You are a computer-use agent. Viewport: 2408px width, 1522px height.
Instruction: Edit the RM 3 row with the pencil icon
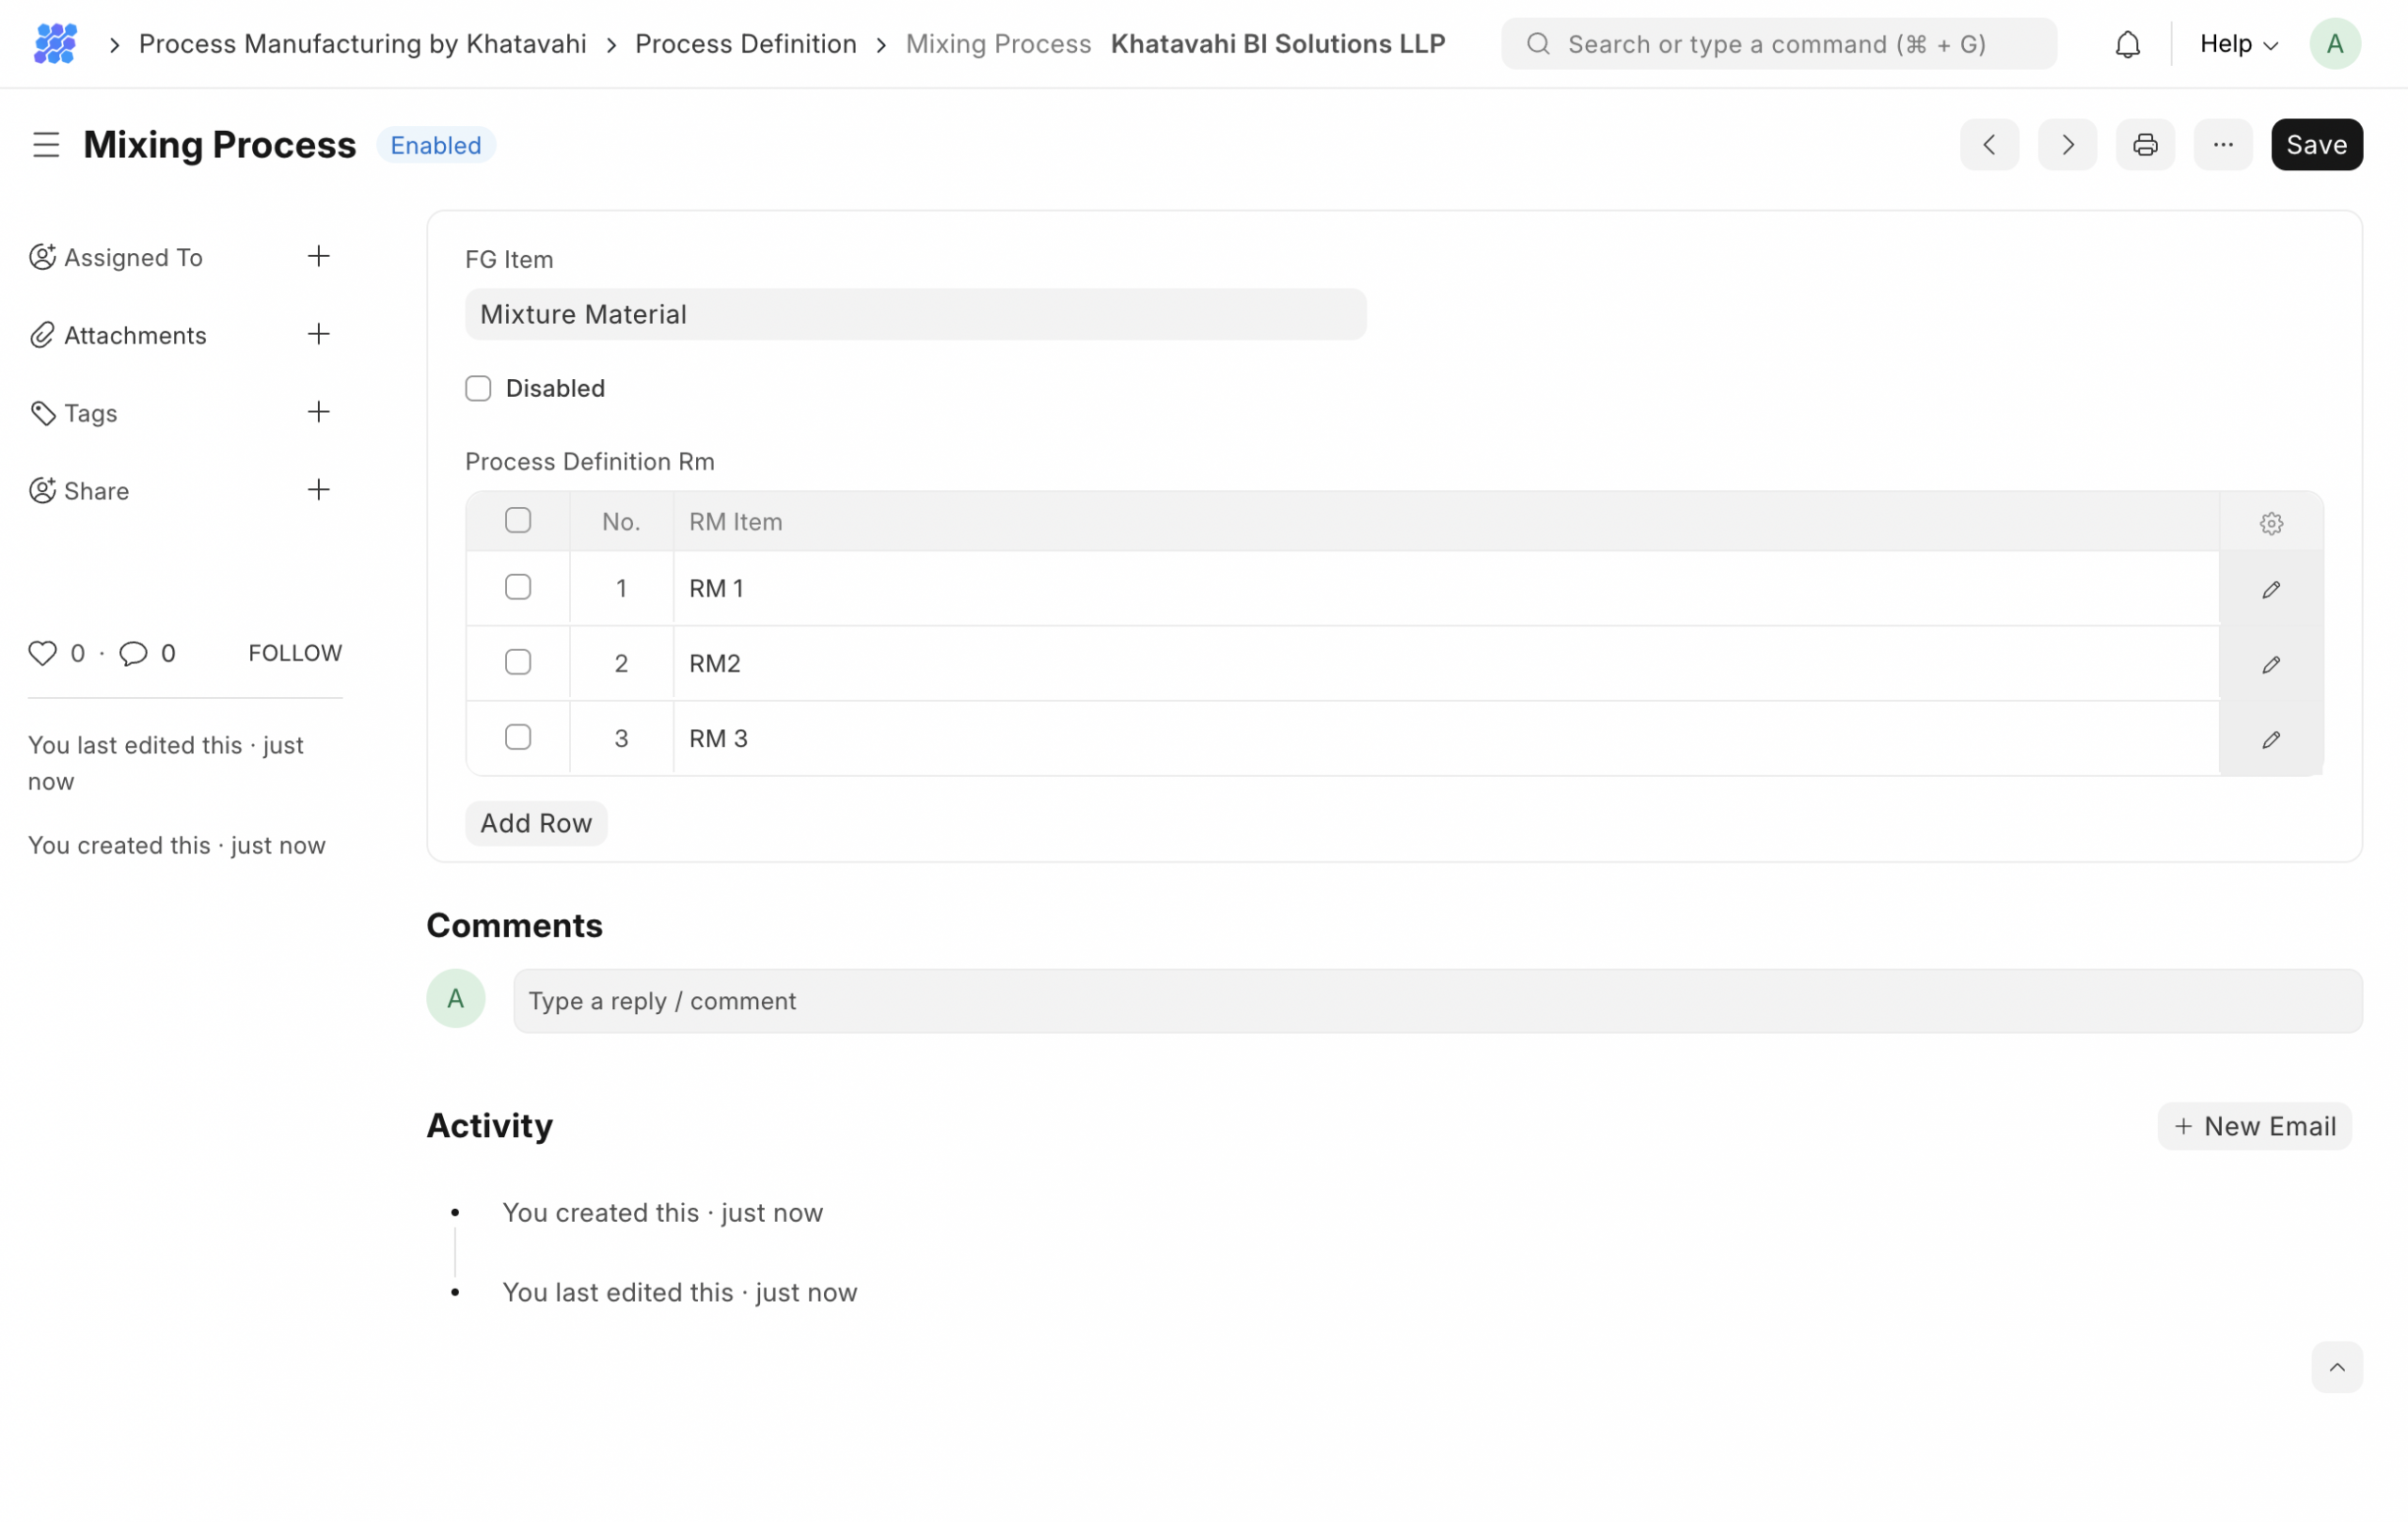coord(2270,740)
